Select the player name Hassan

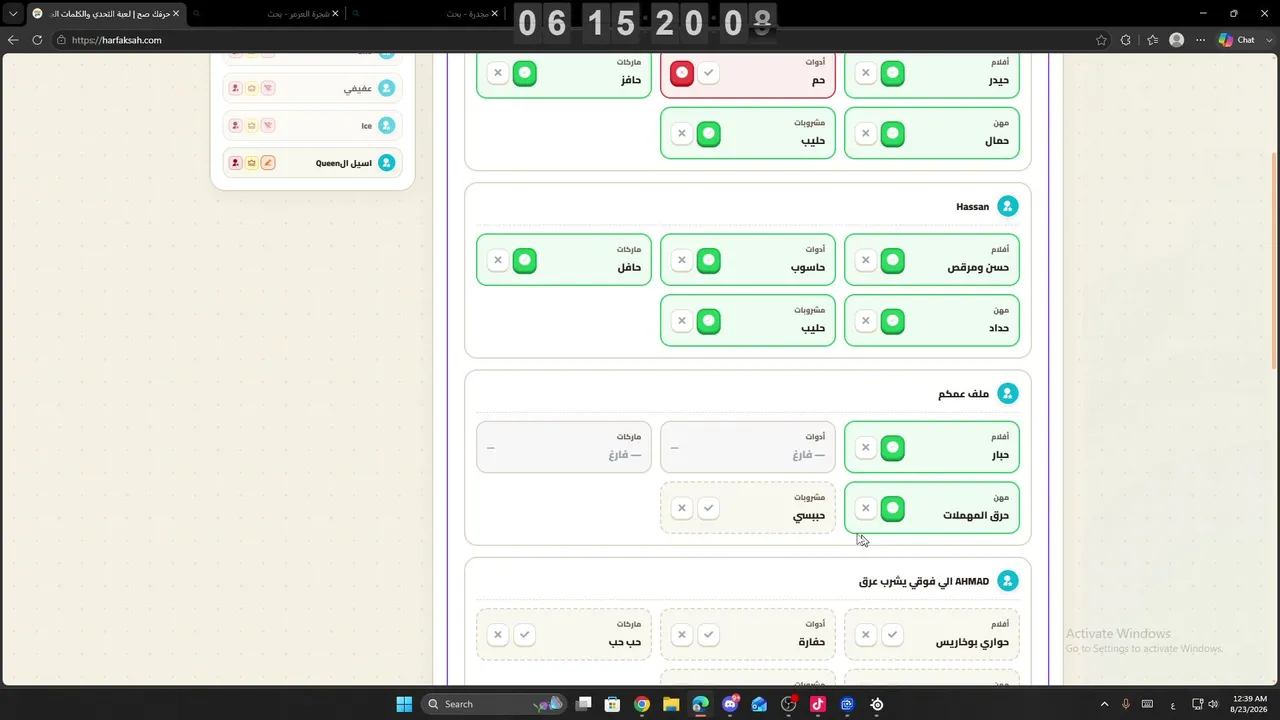pyautogui.click(x=972, y=207)
